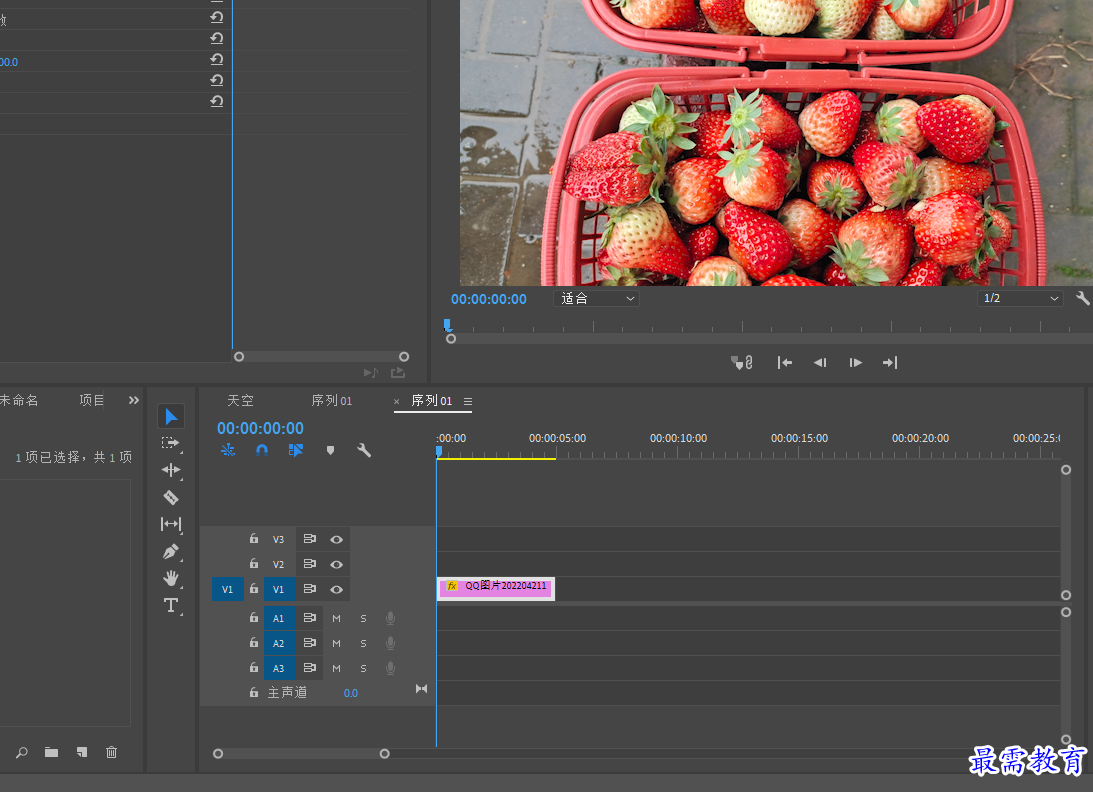Toggle sync lock on V1 track

(309, 589)
